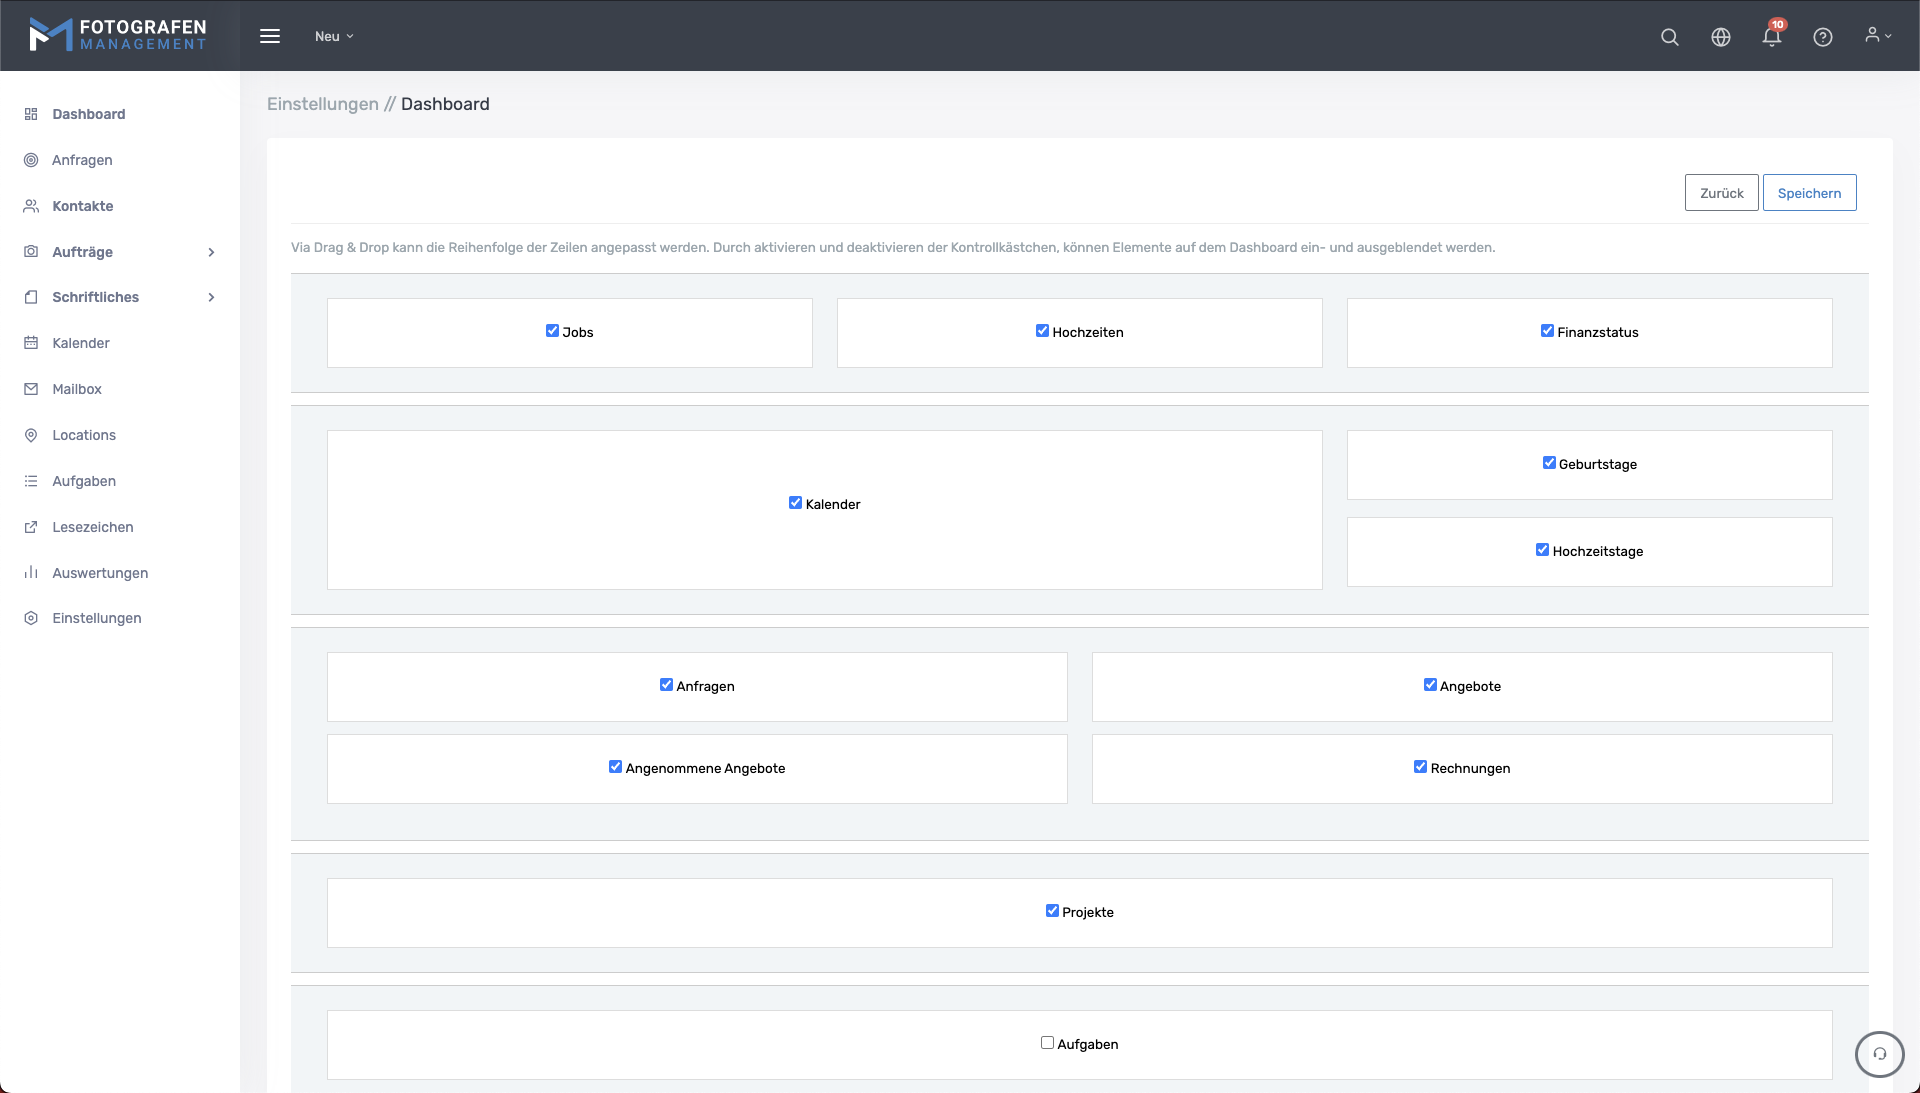Viewport: 1920px width, 1093px height.
Task: Open the notifications bell icon
Action: [x=1771, y=37]
